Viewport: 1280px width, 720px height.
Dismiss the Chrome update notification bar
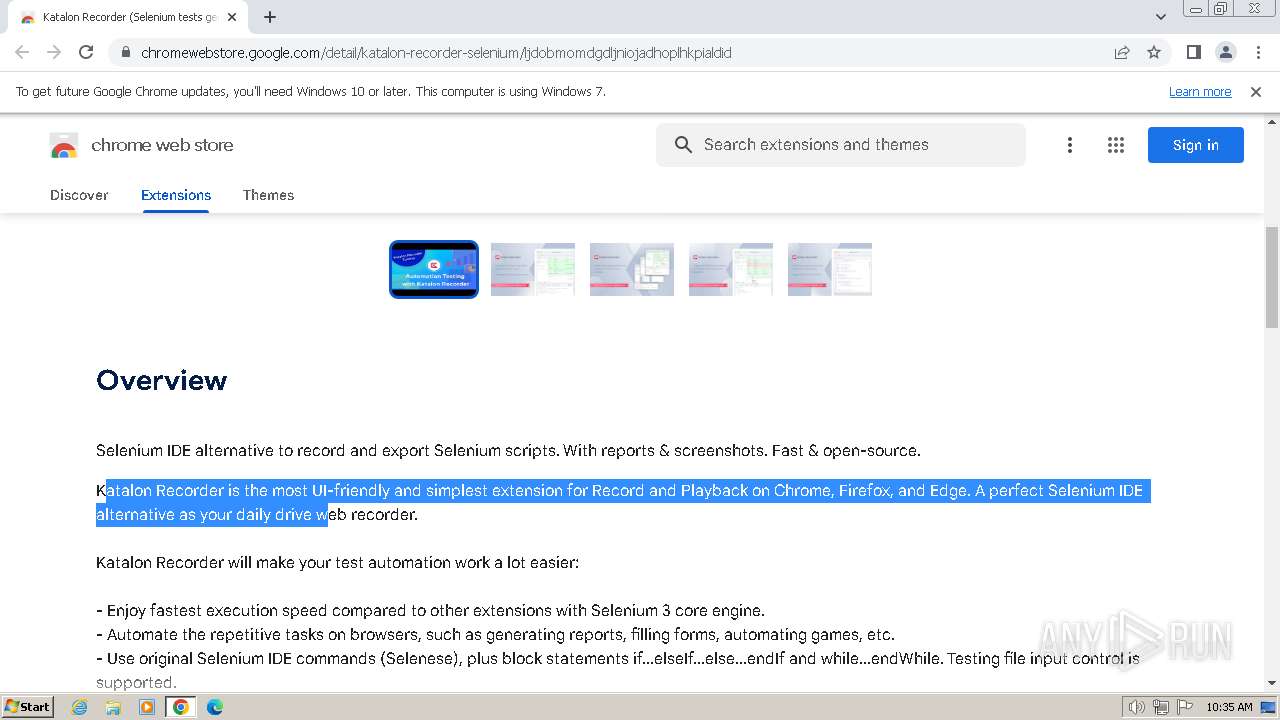[x=1256, y=92]
